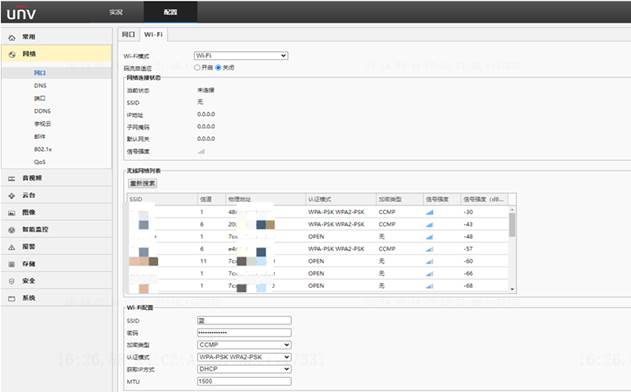
Task: Open the Wi-Fi模式 dropdown
Action: coord(241,56)
